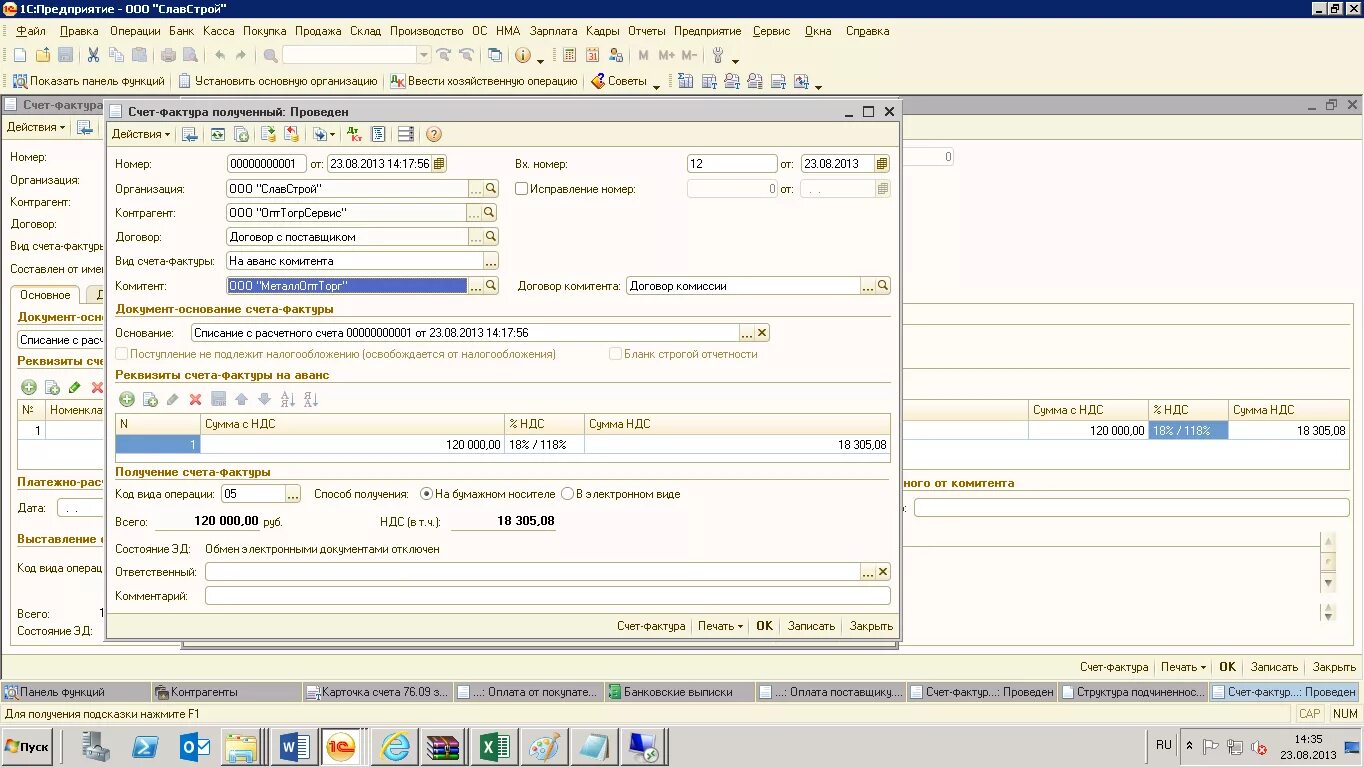Click Закрыть button in the dialog
1364x768 pixels.
(871, 626)
